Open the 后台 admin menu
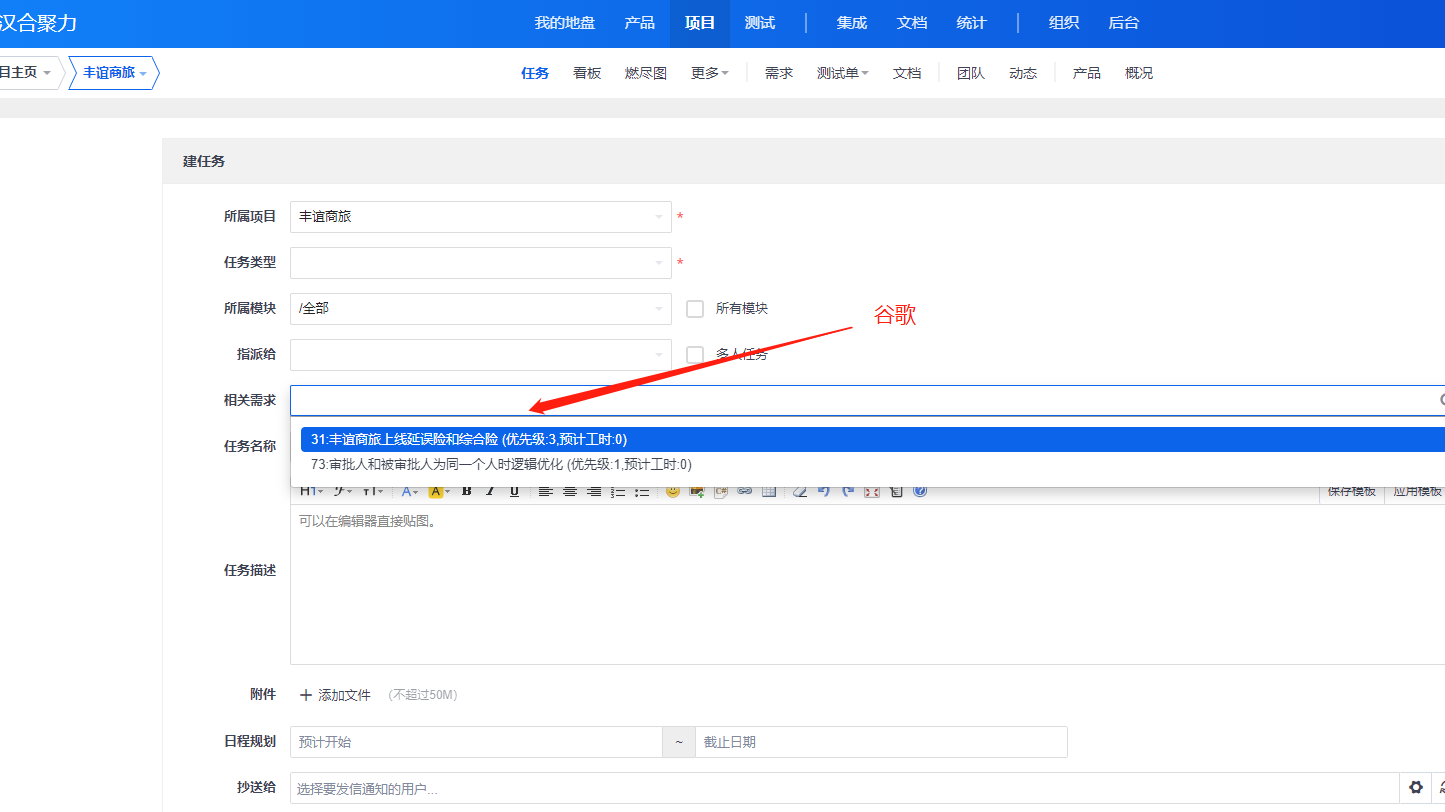This screenshot has height=812, width=1445. tap(1124, 23)
